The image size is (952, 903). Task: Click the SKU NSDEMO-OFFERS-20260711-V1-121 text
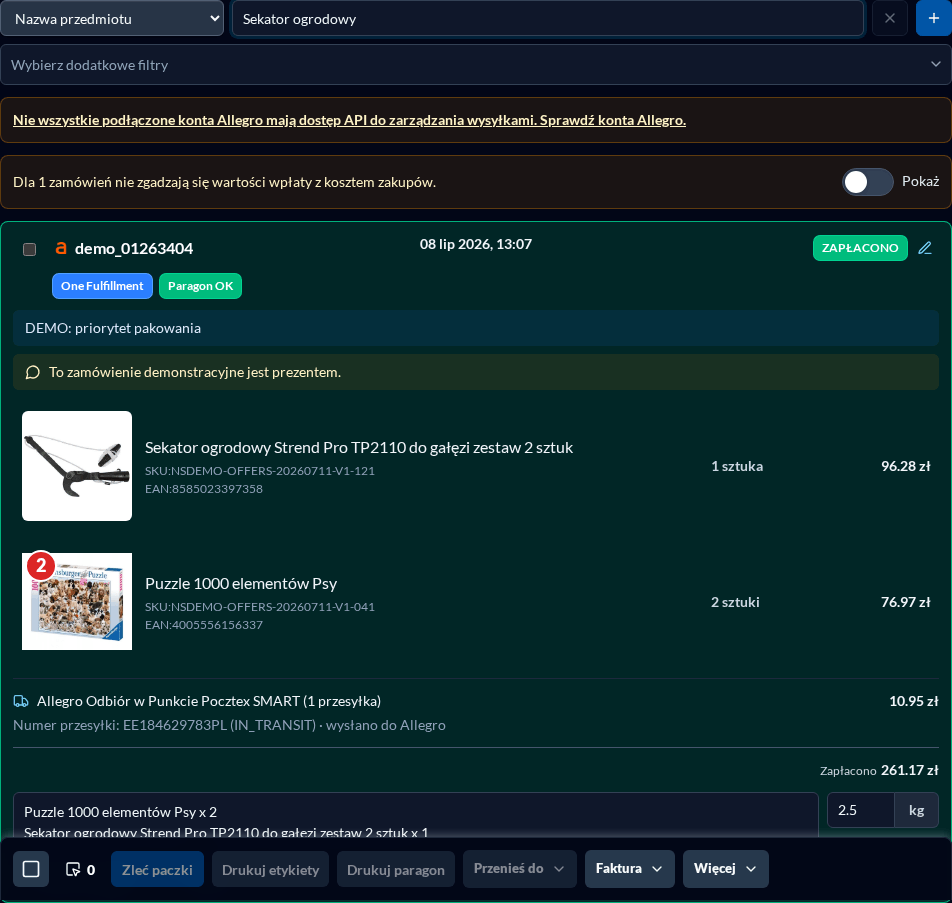260,471
